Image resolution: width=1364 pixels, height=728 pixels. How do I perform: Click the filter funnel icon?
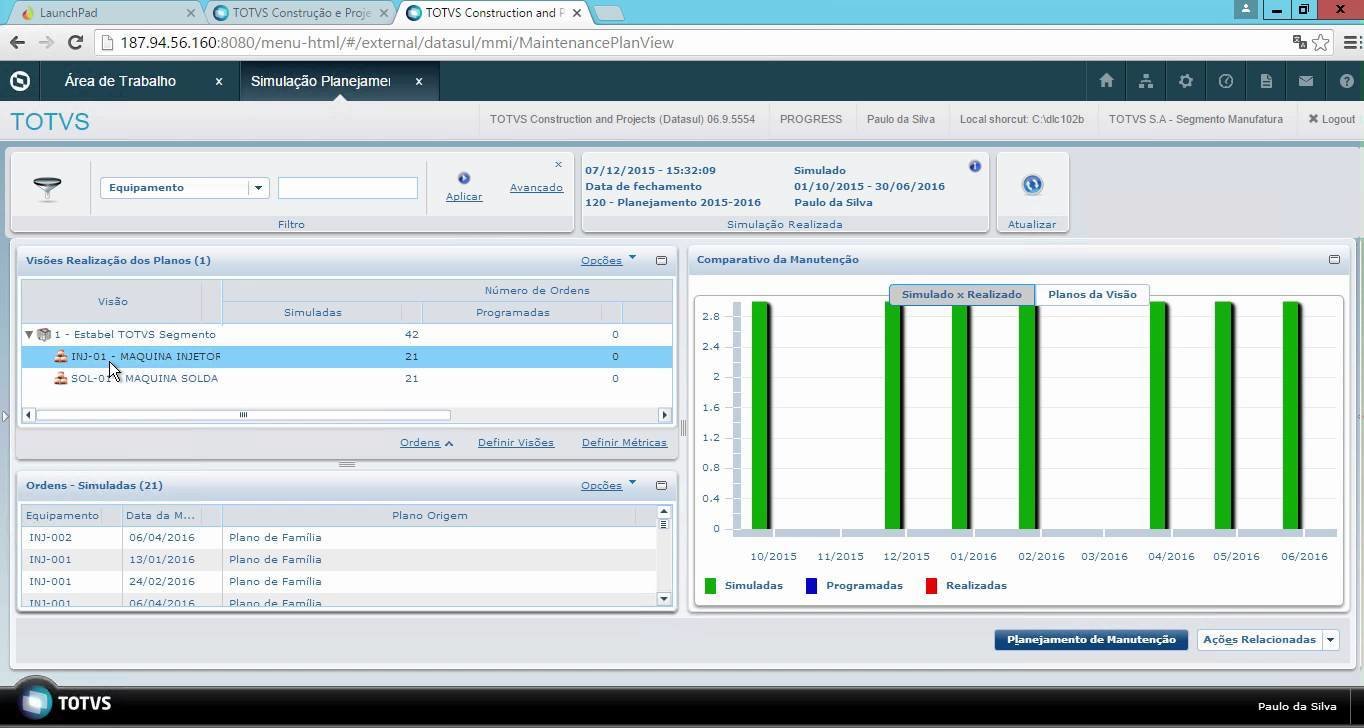click(x=47, y=188)
